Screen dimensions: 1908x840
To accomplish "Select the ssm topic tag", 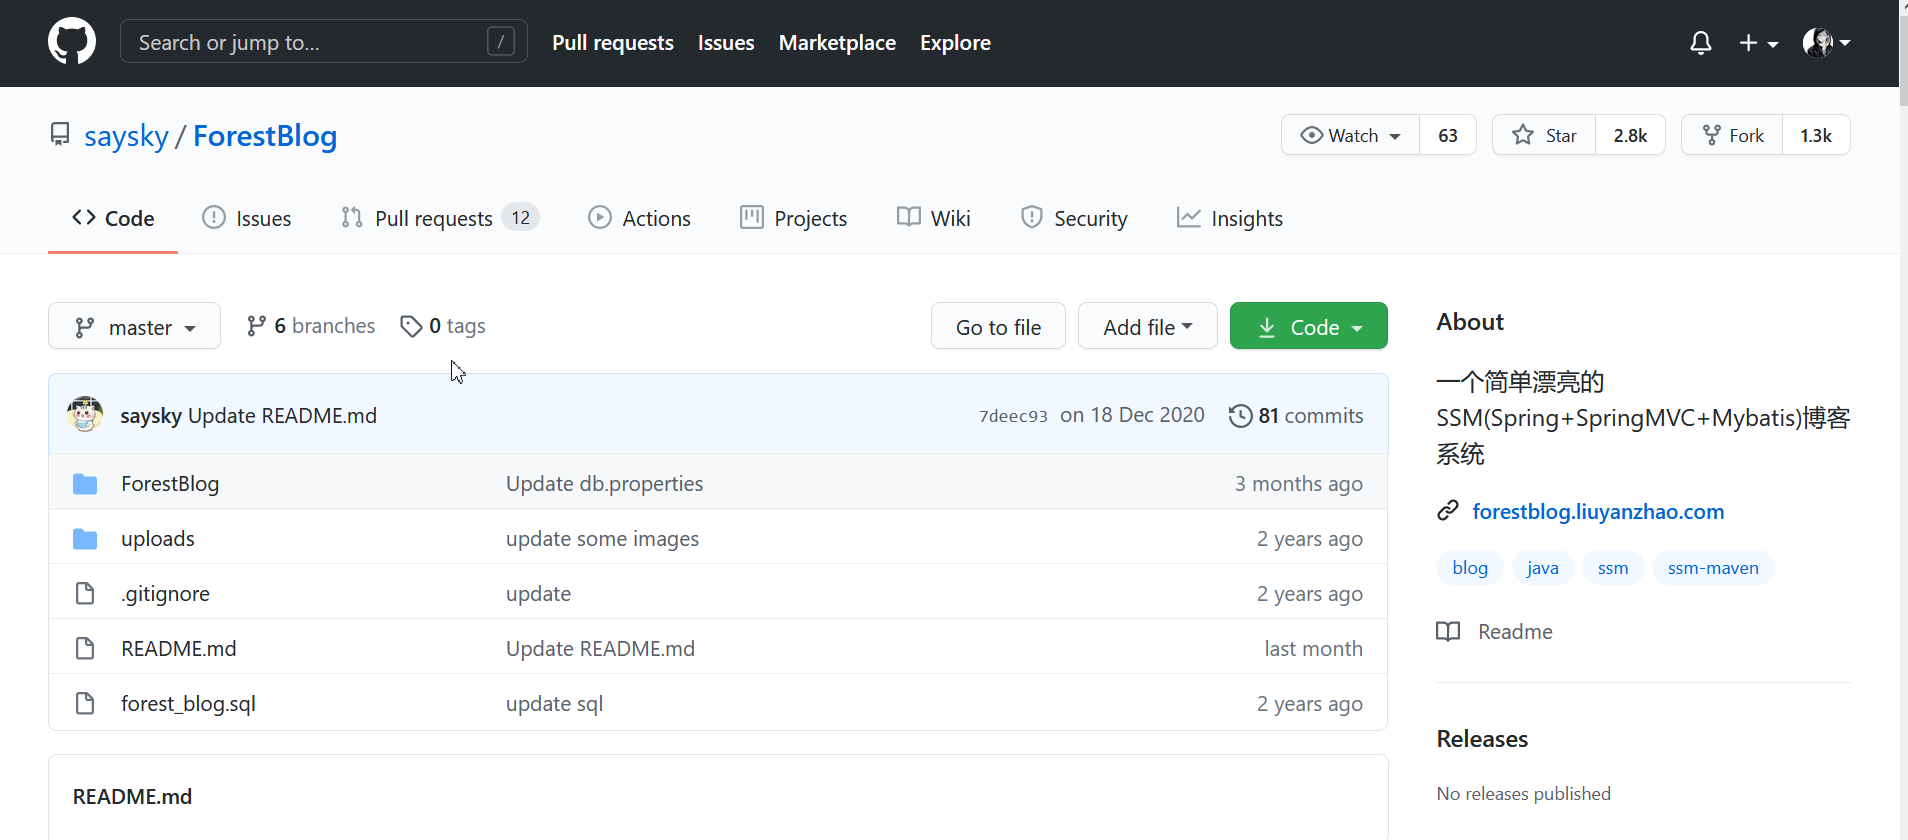I will [x=1613, y=568].
